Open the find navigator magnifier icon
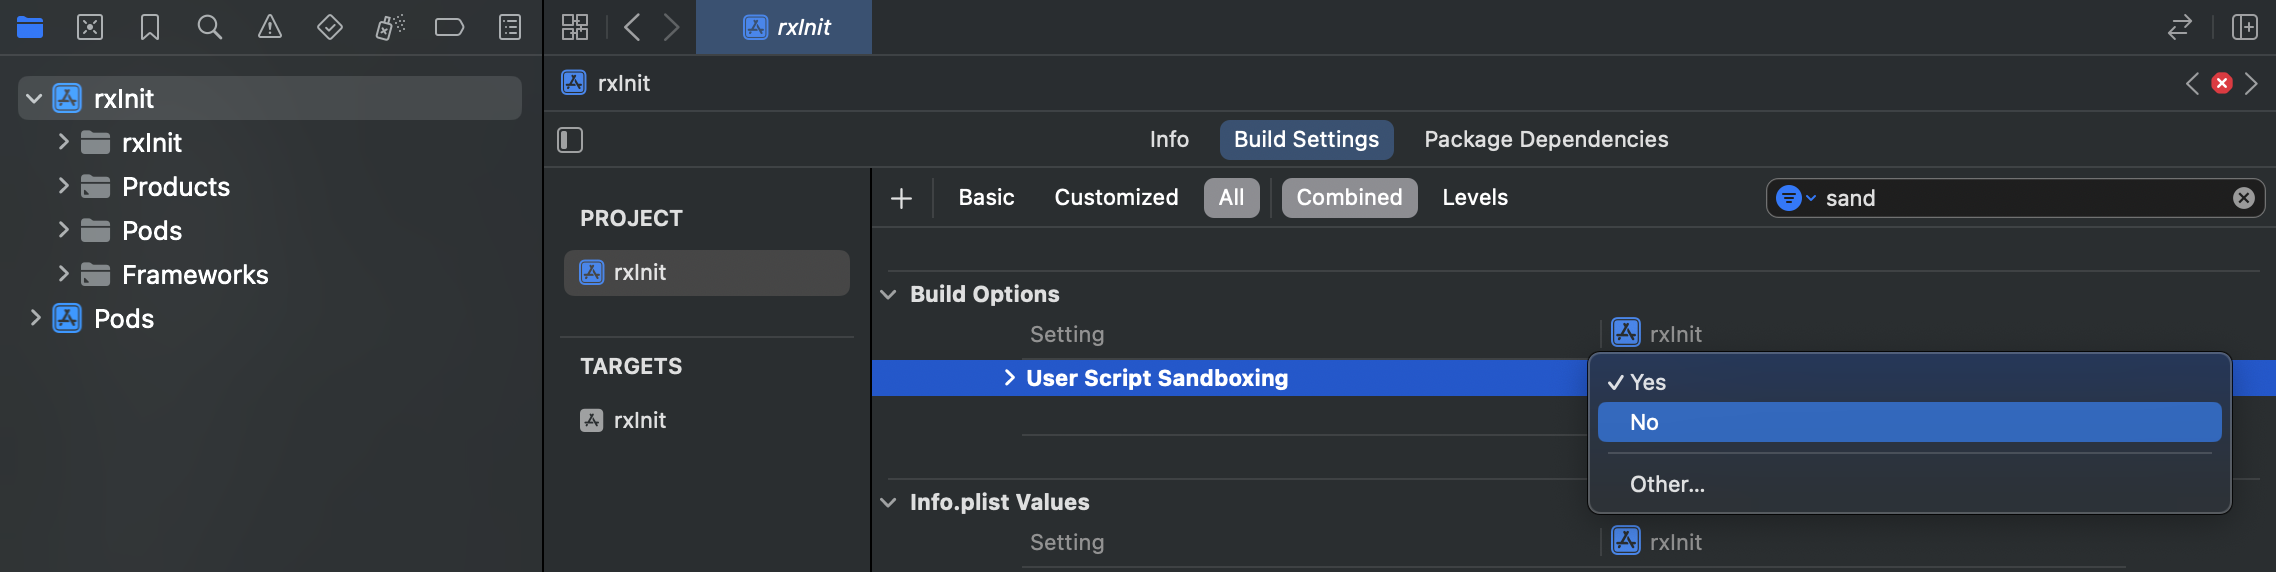This screenshot has height=572, width=2276. (209, 27)
